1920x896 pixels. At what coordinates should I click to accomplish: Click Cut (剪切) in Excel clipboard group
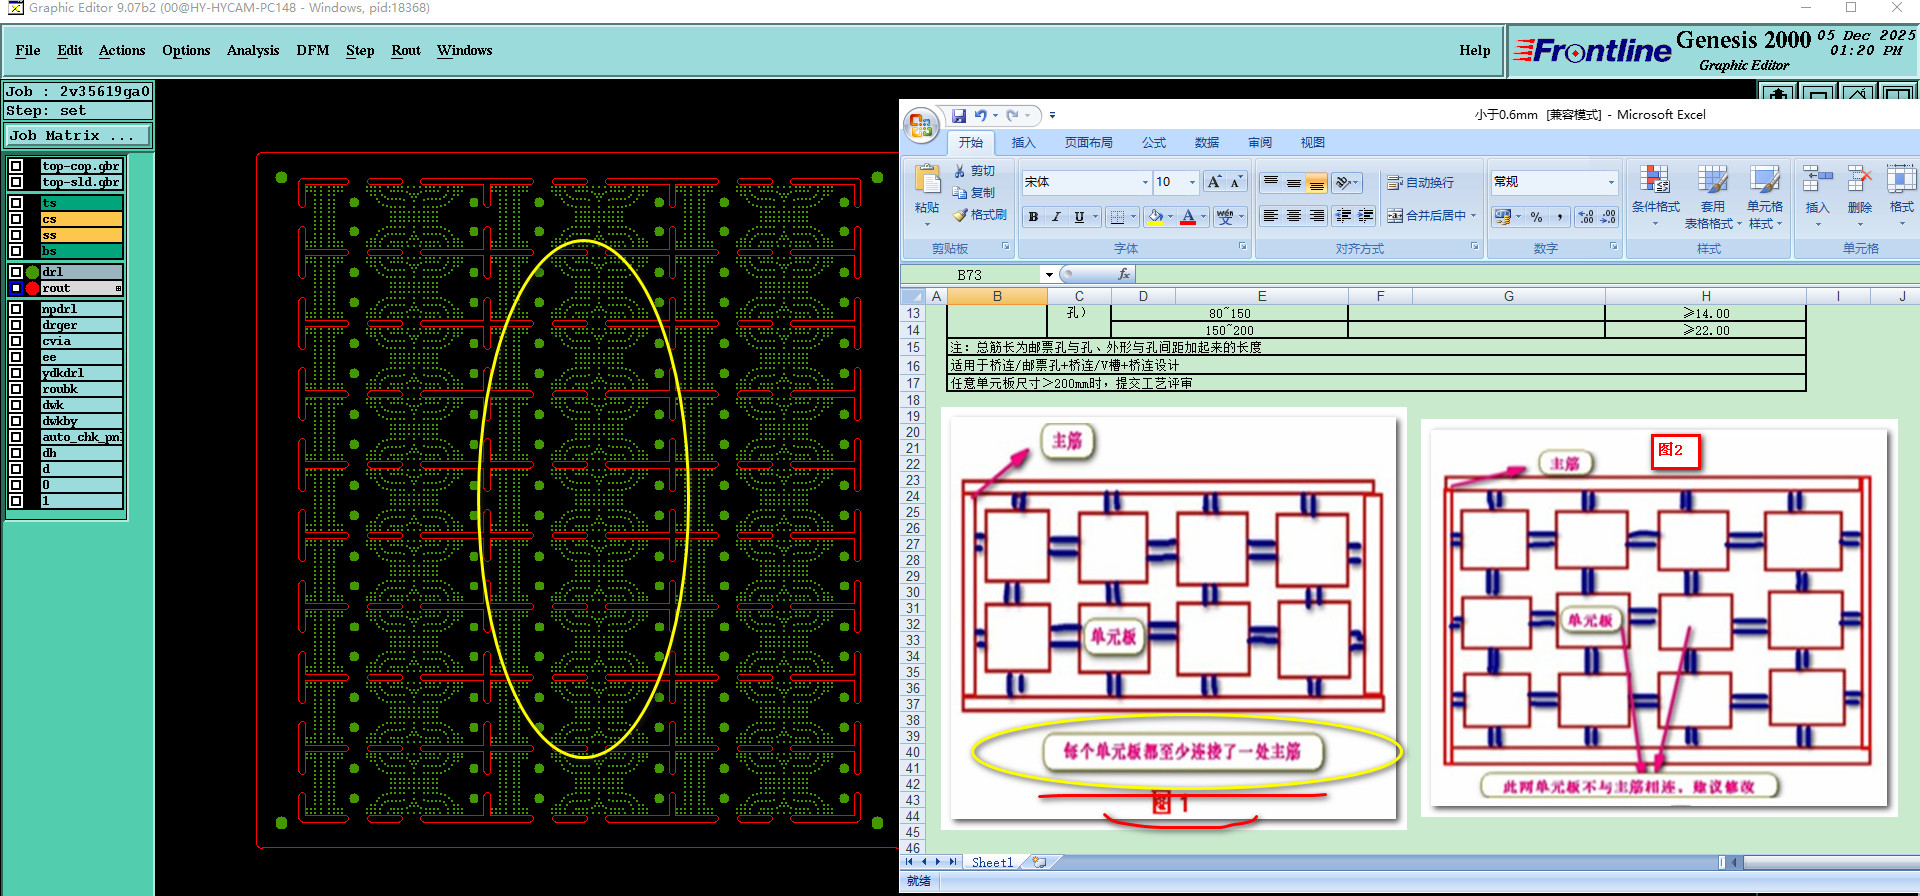tap(974, 171)
